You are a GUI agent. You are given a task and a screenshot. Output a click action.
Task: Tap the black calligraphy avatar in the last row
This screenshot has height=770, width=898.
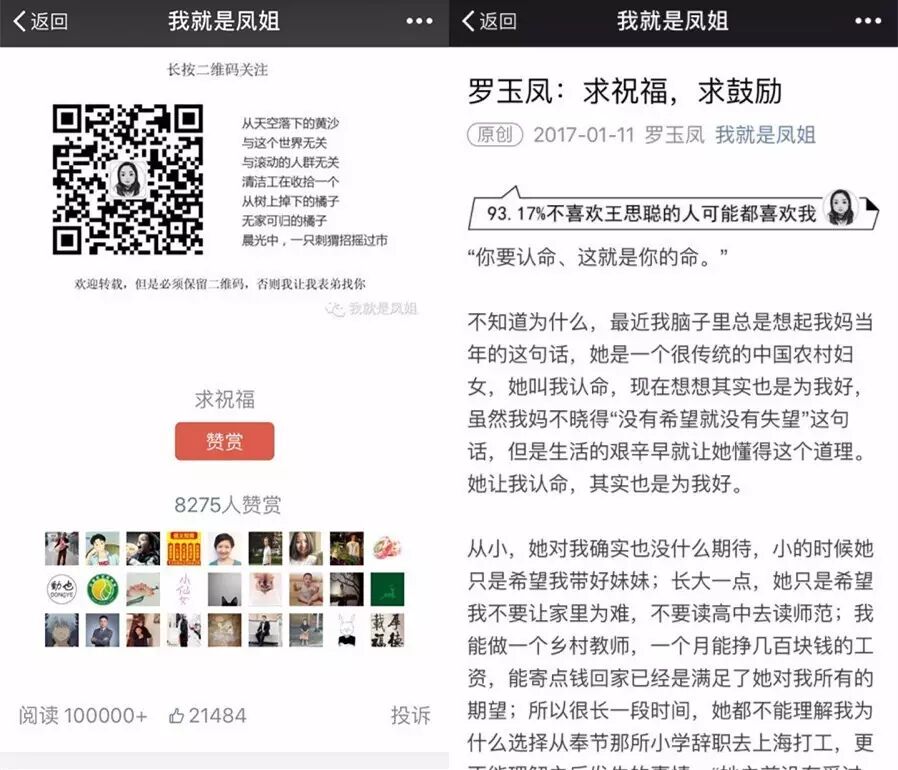click(x=387, y=630)
